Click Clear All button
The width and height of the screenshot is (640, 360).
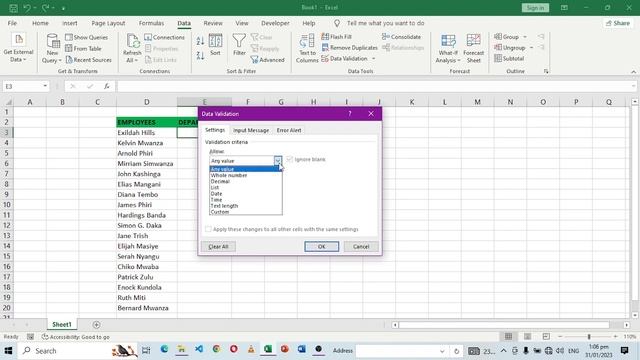click(218, 247)
